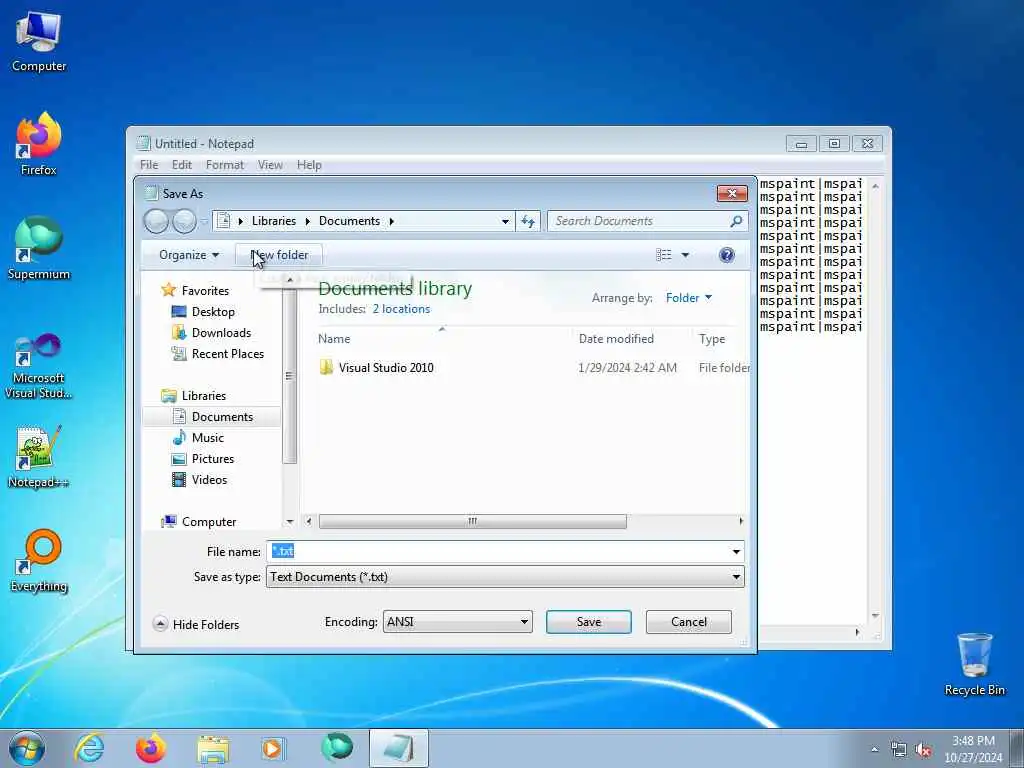This screenshot has height=768, width=1024.
Task: Open Windows Explorer from the taskbar
Action: [213, 748]
